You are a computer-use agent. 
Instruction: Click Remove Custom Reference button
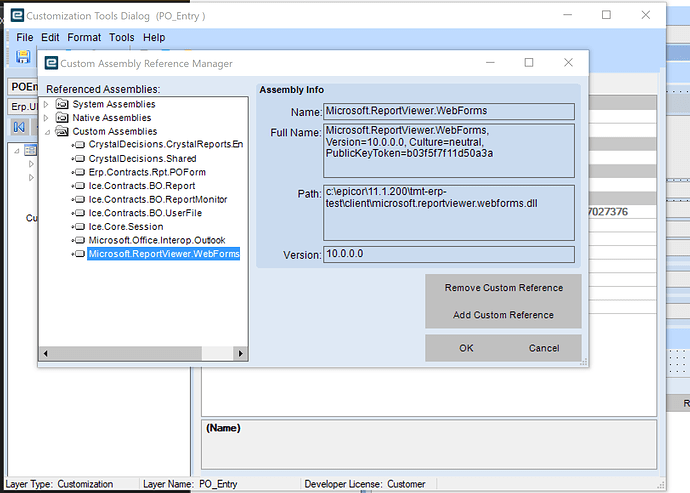503,288
